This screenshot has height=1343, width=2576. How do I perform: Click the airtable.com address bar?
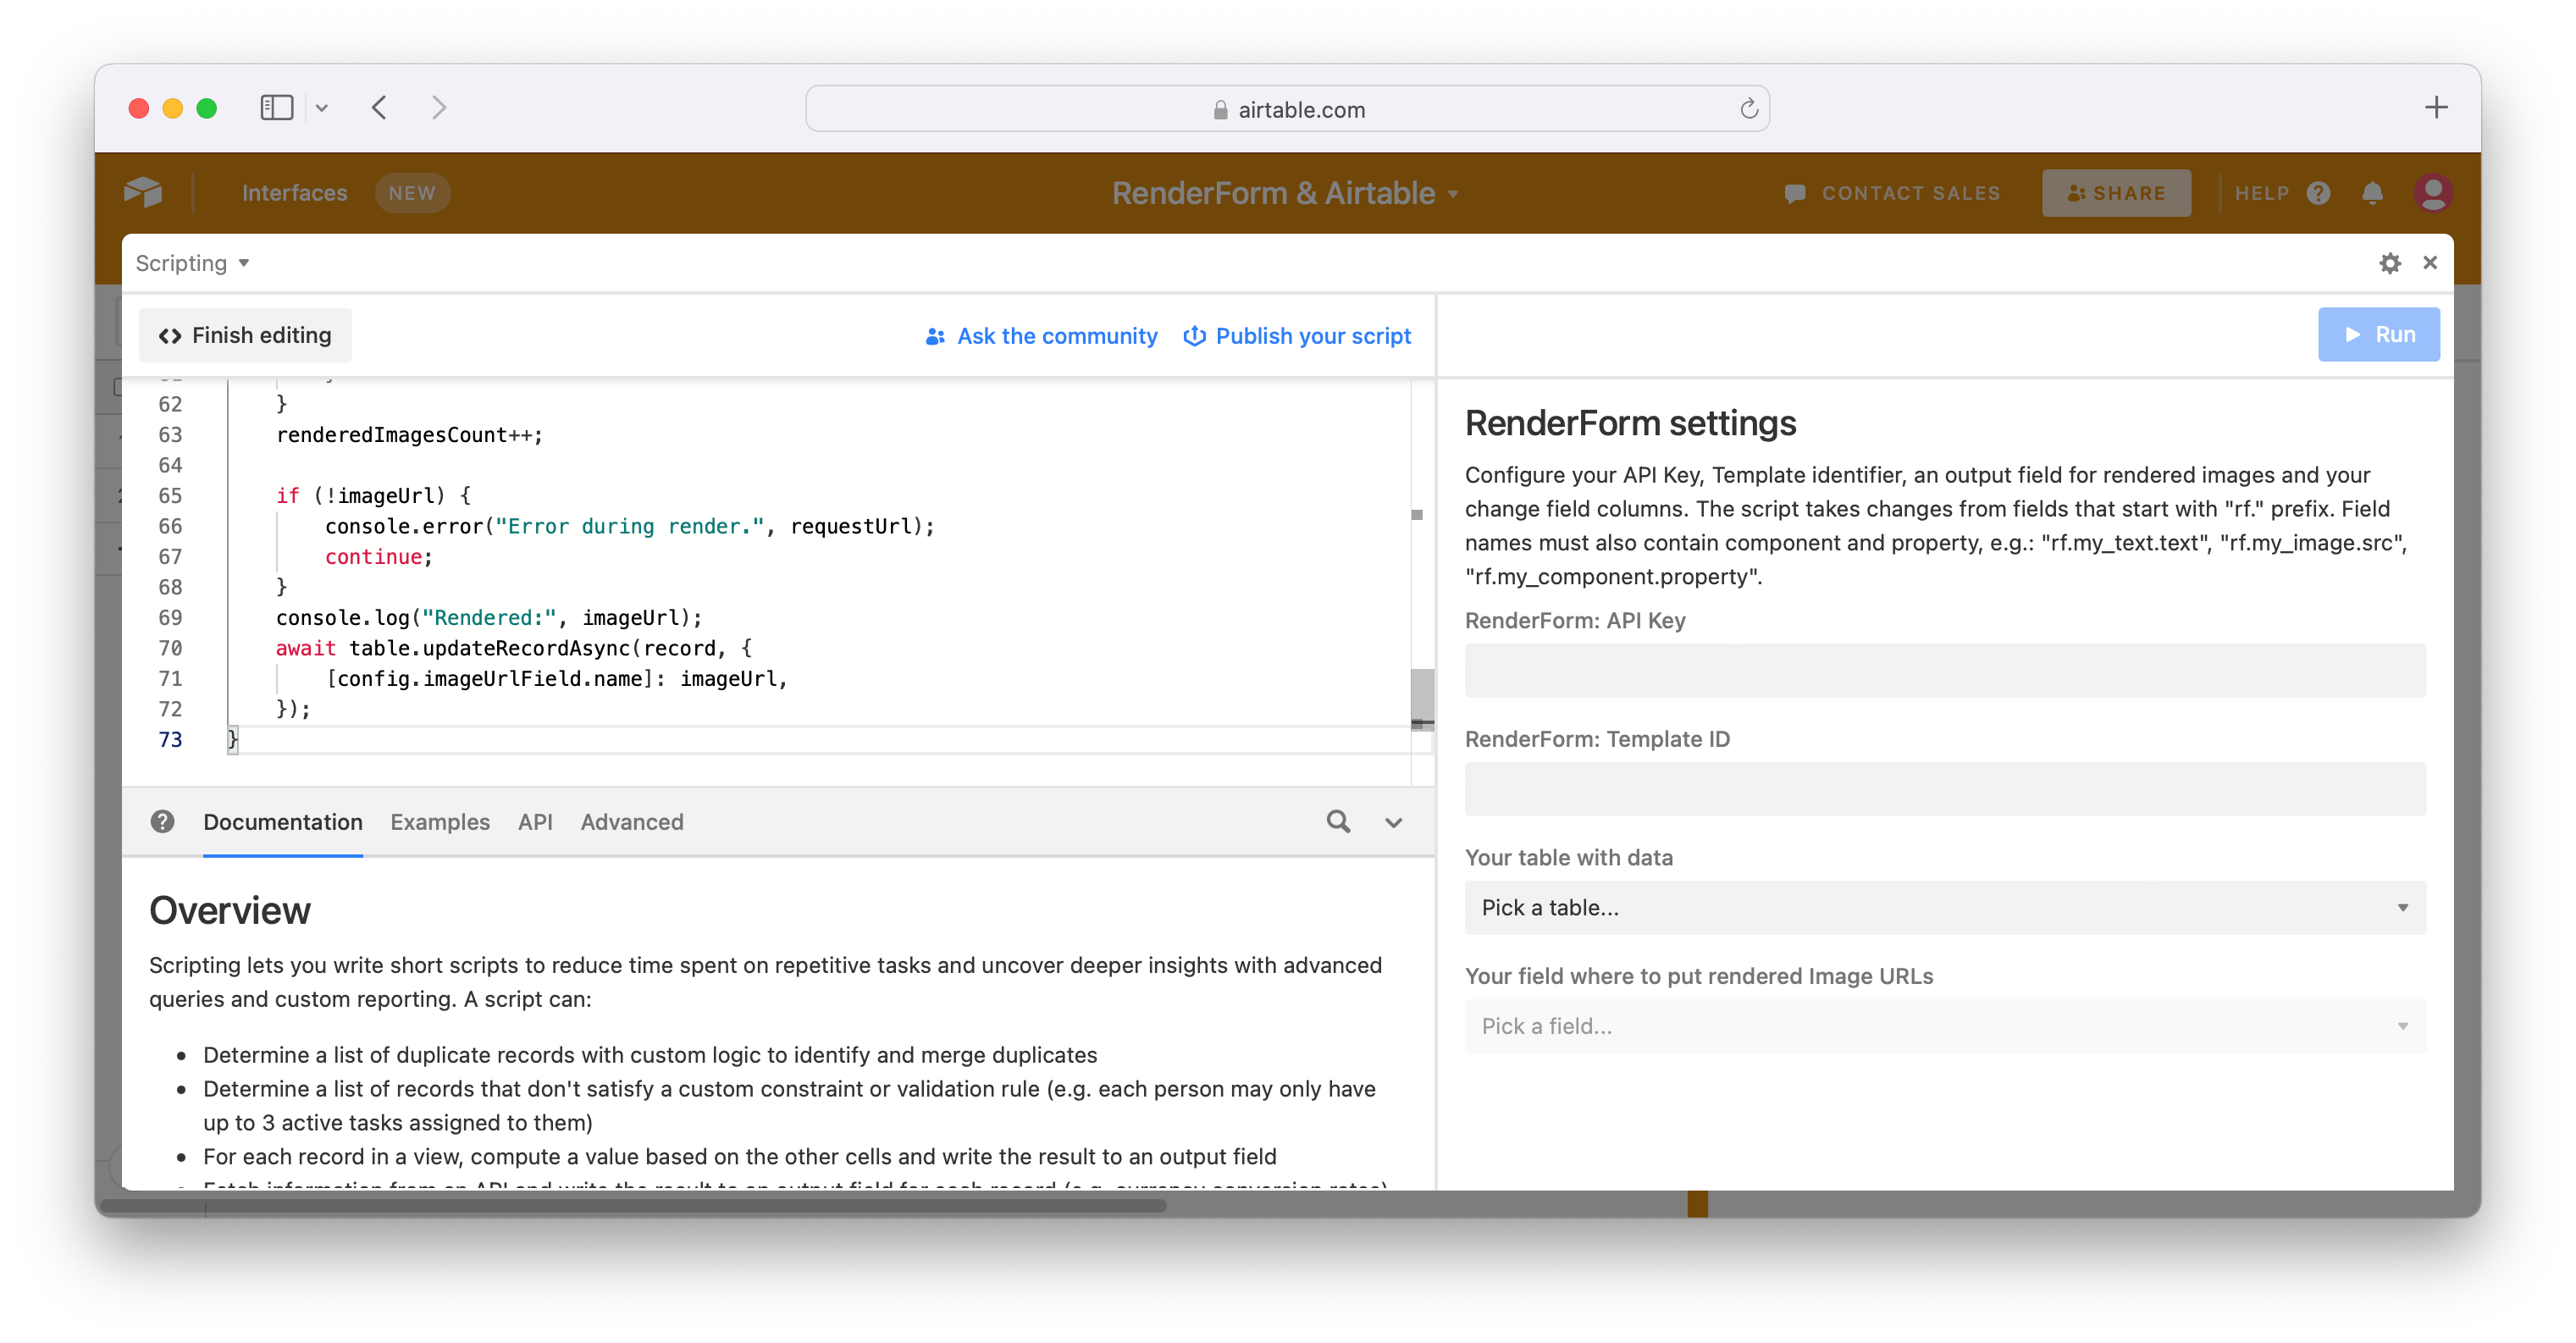(1287, 109)
